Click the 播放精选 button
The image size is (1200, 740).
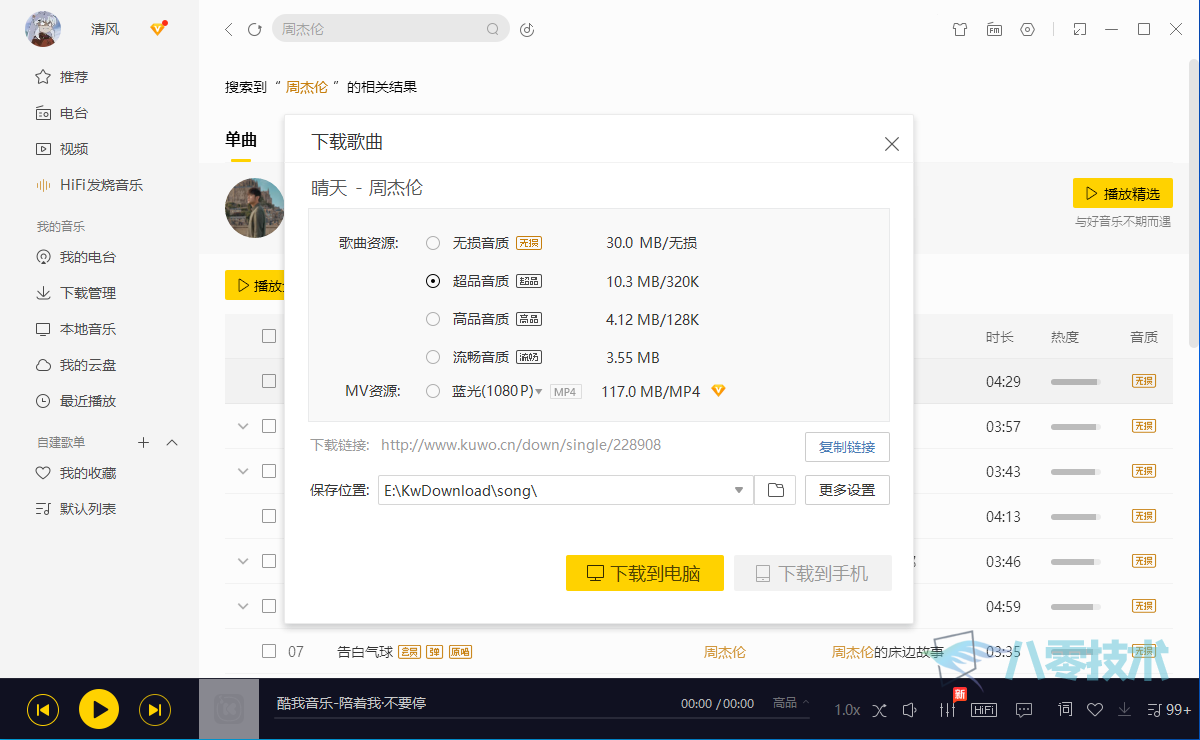pyautogui.click(x=1123, y=194)
